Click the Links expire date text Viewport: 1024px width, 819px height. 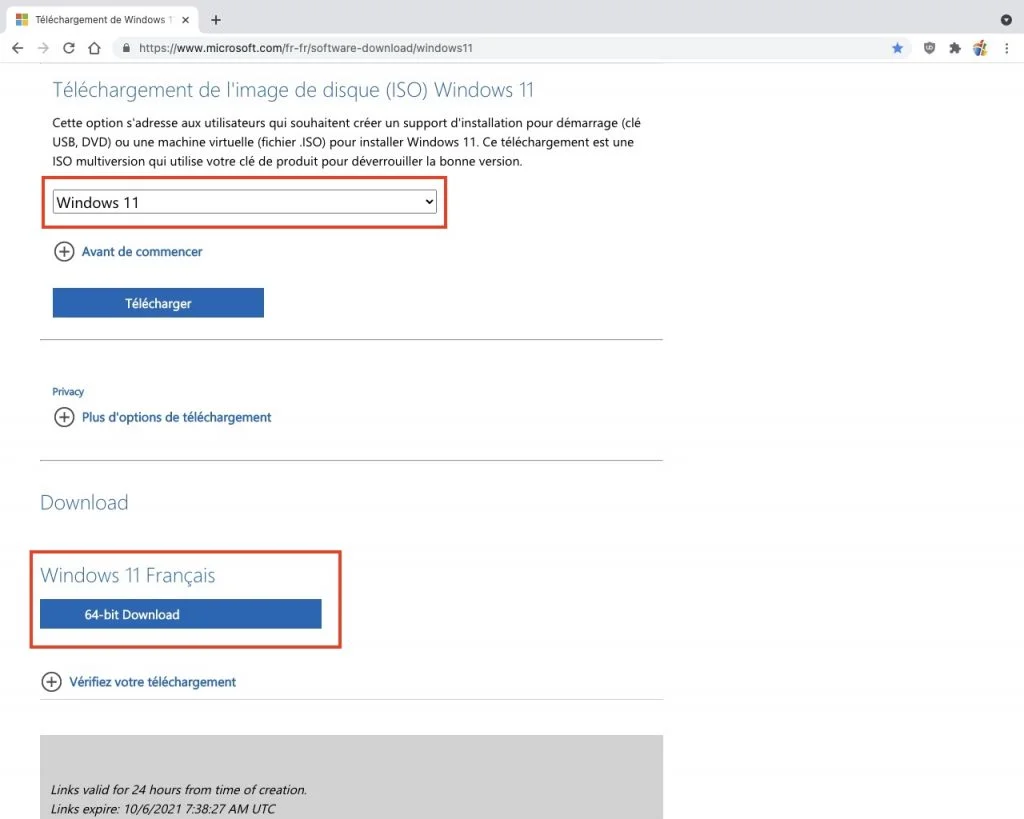pos(163,809)
